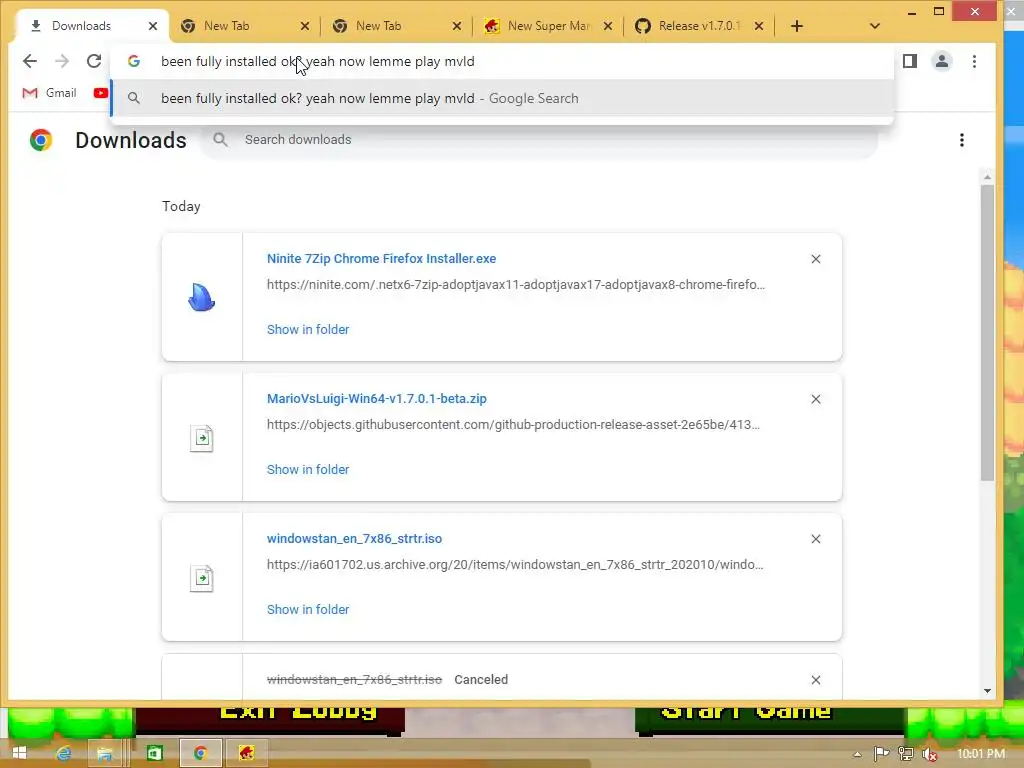Open Internet Explorer from the taskbar
The width and height of the screenshot is (1024, 768).
[63, 753]
